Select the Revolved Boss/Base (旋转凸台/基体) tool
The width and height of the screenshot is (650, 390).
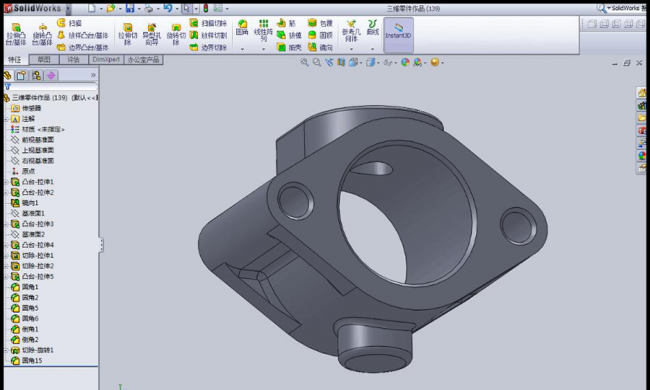point(42,35)
